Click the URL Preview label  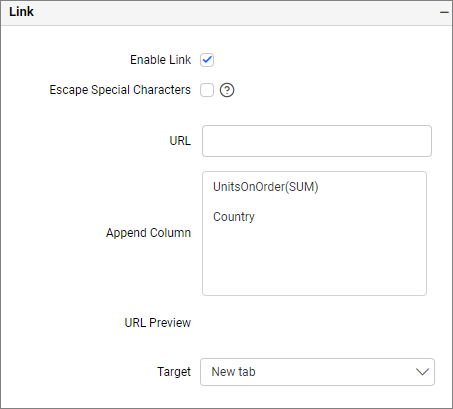click(x=158, y=323)
